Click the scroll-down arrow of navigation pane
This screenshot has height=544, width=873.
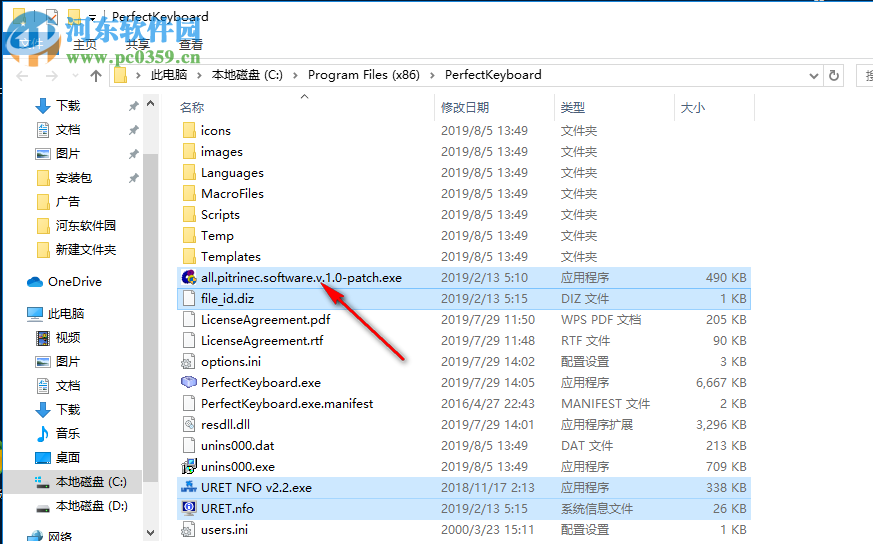click(x=150, y=533)
